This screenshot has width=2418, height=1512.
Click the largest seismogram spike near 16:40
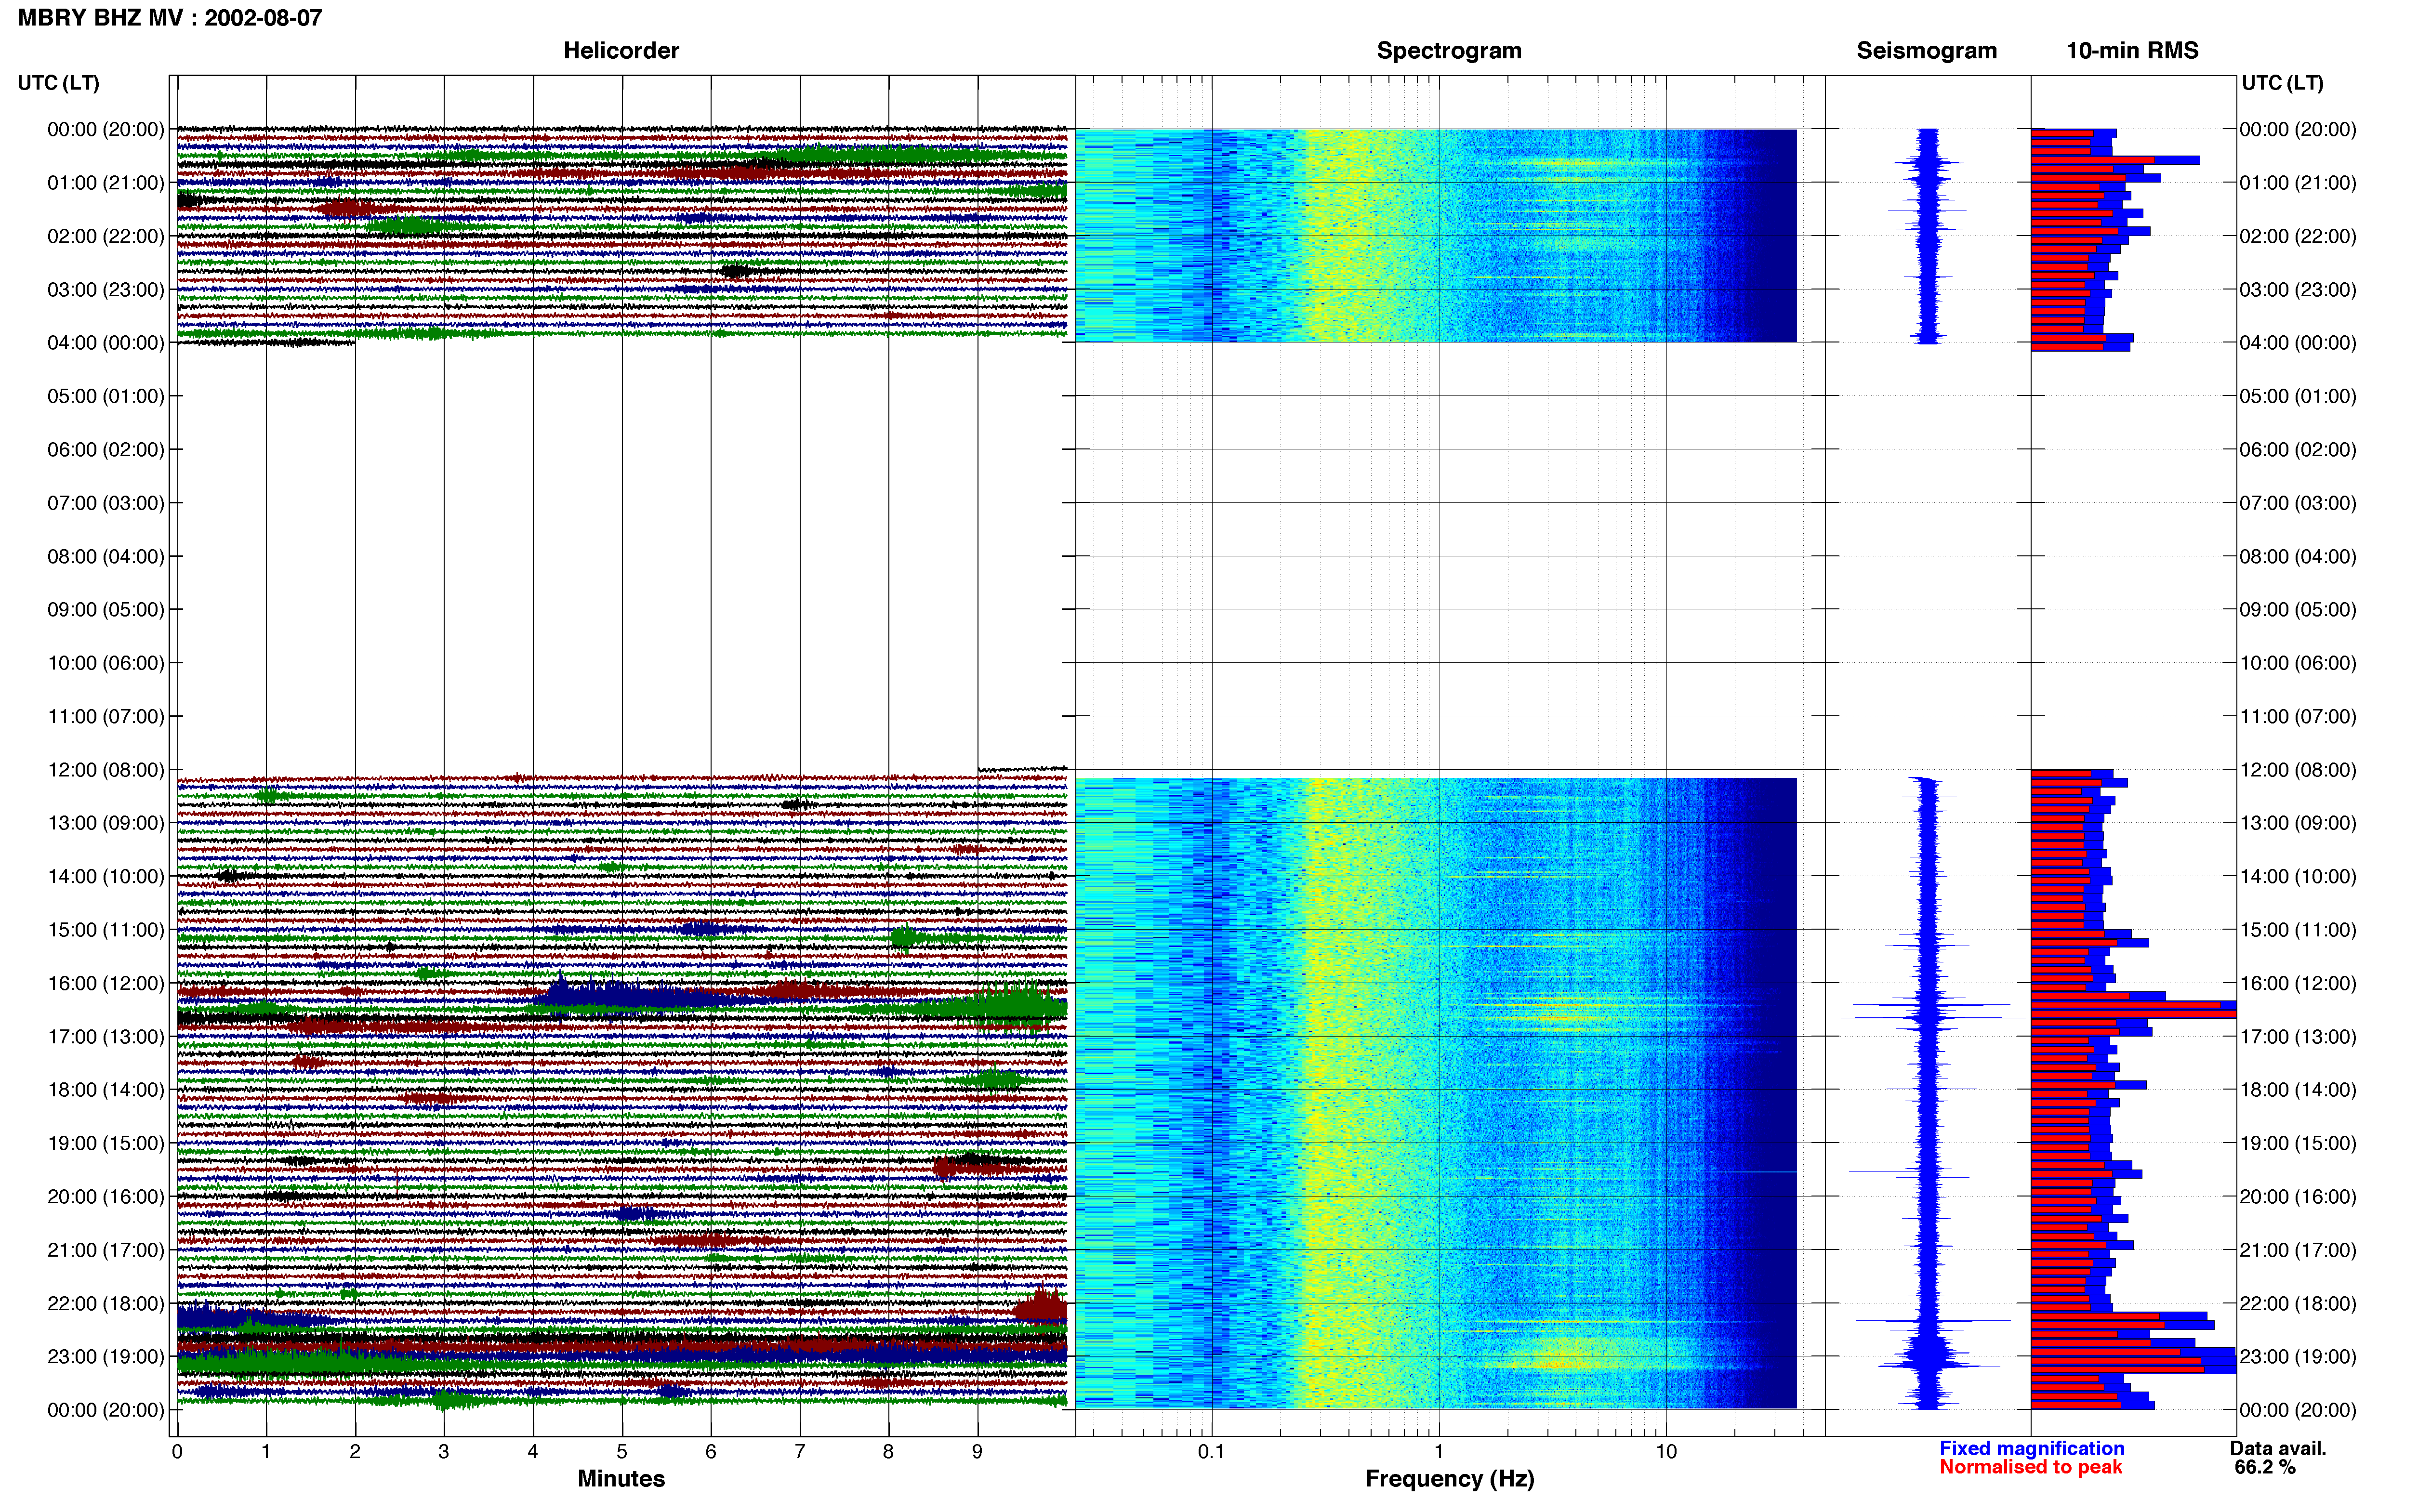pos(1932,1018)
